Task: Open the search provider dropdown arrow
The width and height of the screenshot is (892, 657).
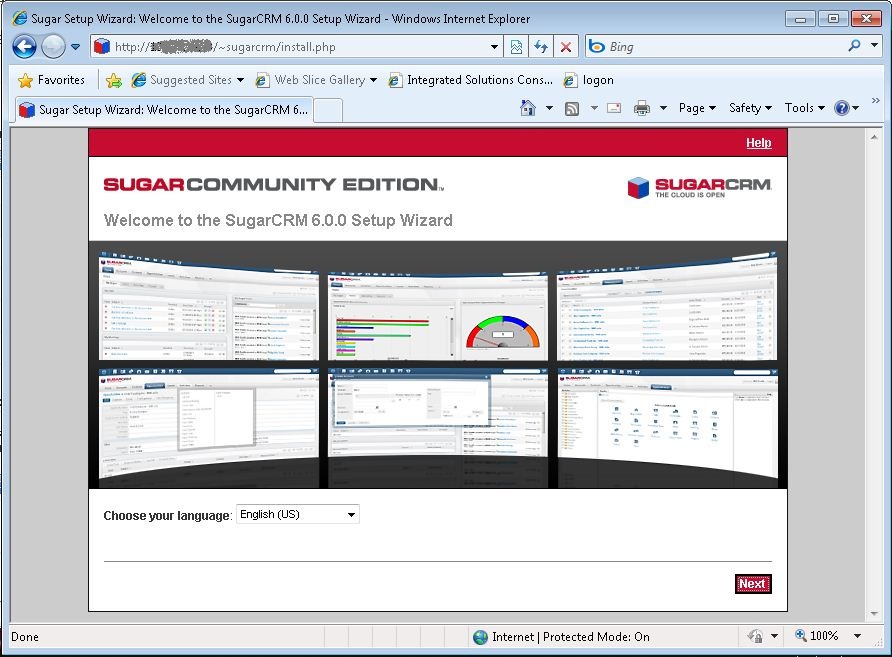Action: tap(874, 45)
